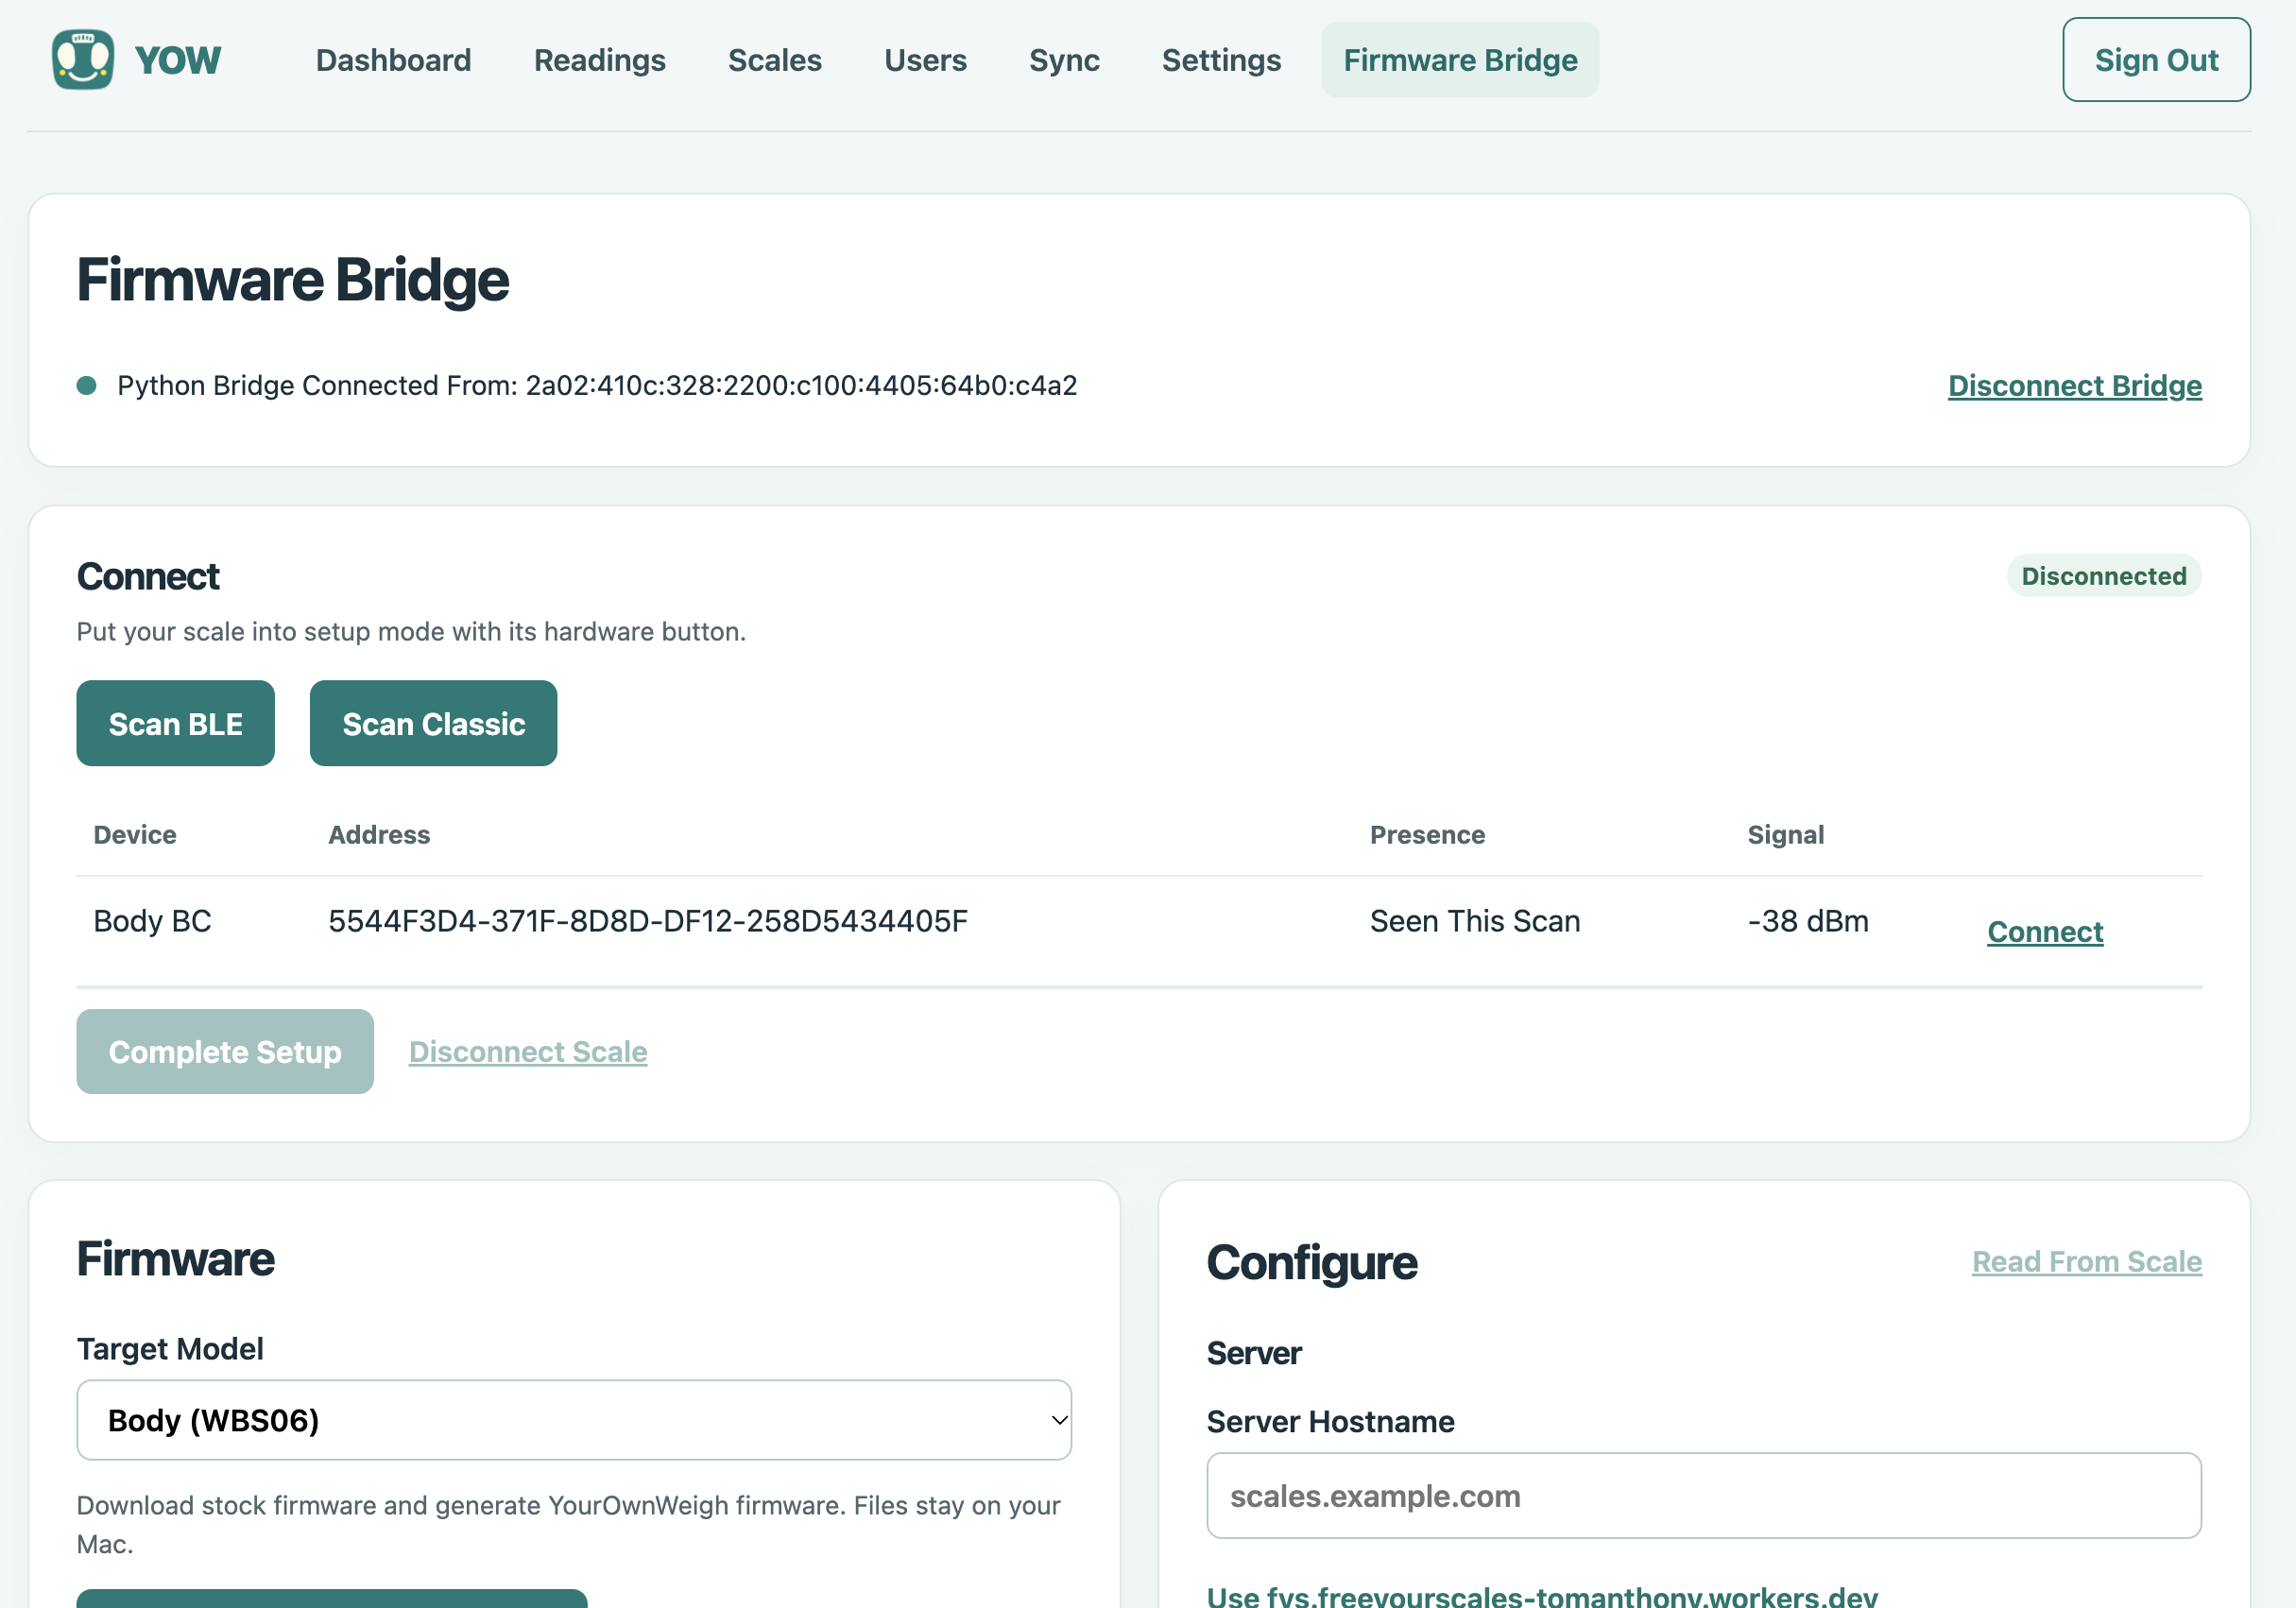Focus the Server Hostname input field
2296x1608 pixels.
point(1704,1495)
